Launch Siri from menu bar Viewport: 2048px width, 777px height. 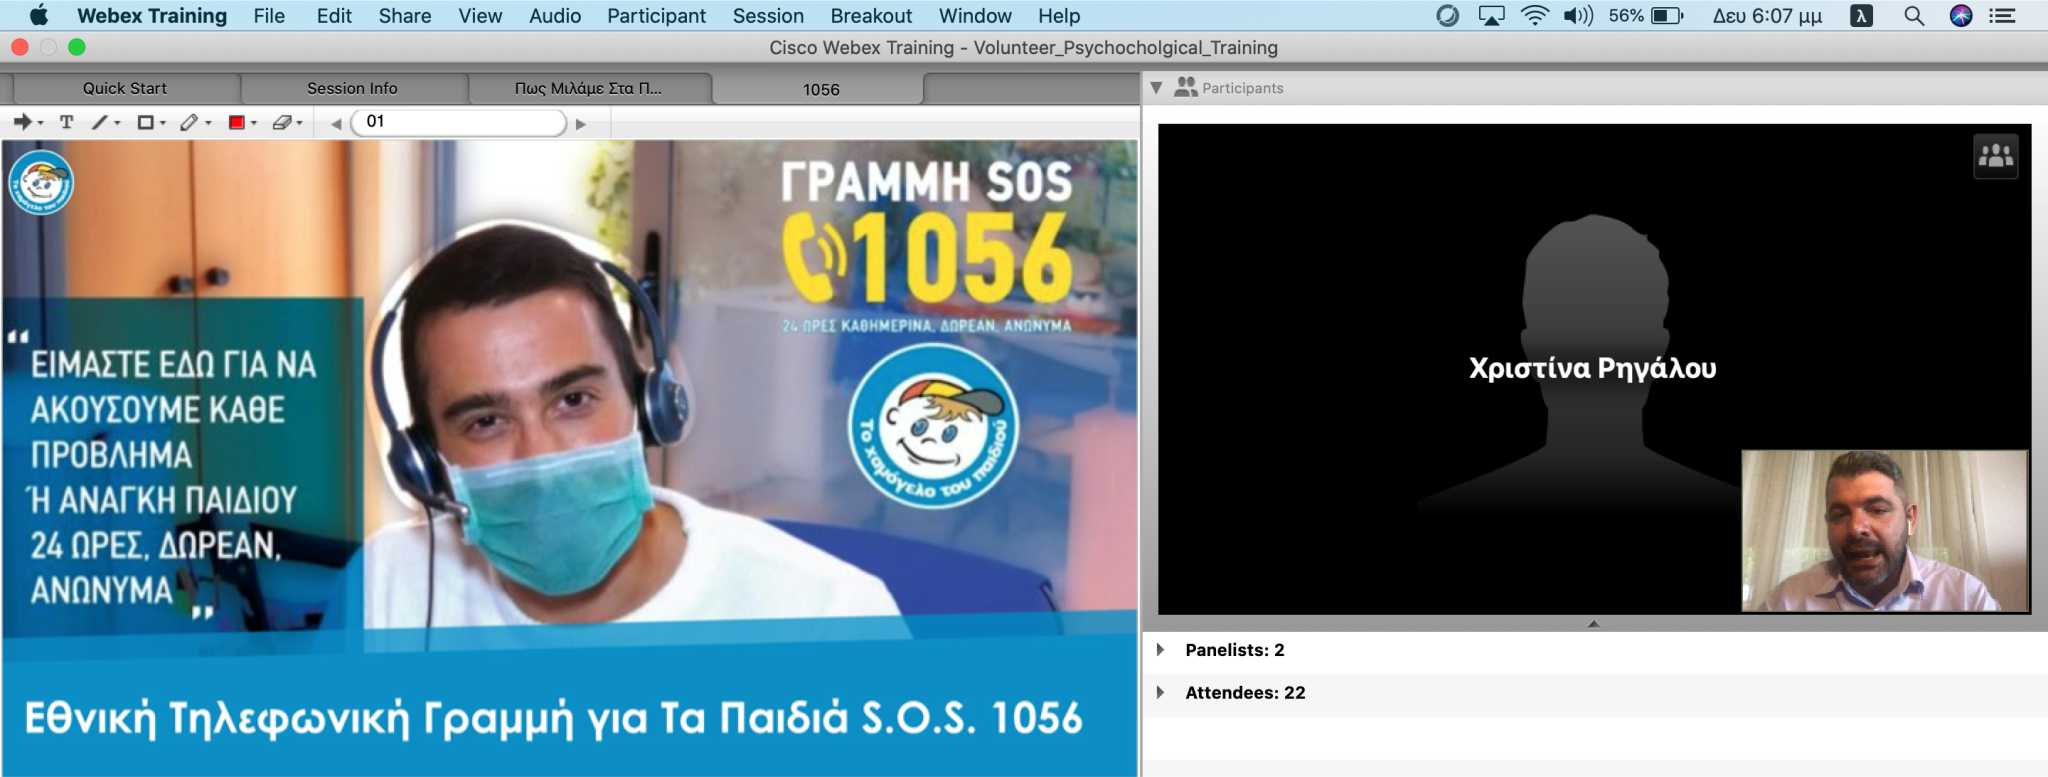[1961, 15]
